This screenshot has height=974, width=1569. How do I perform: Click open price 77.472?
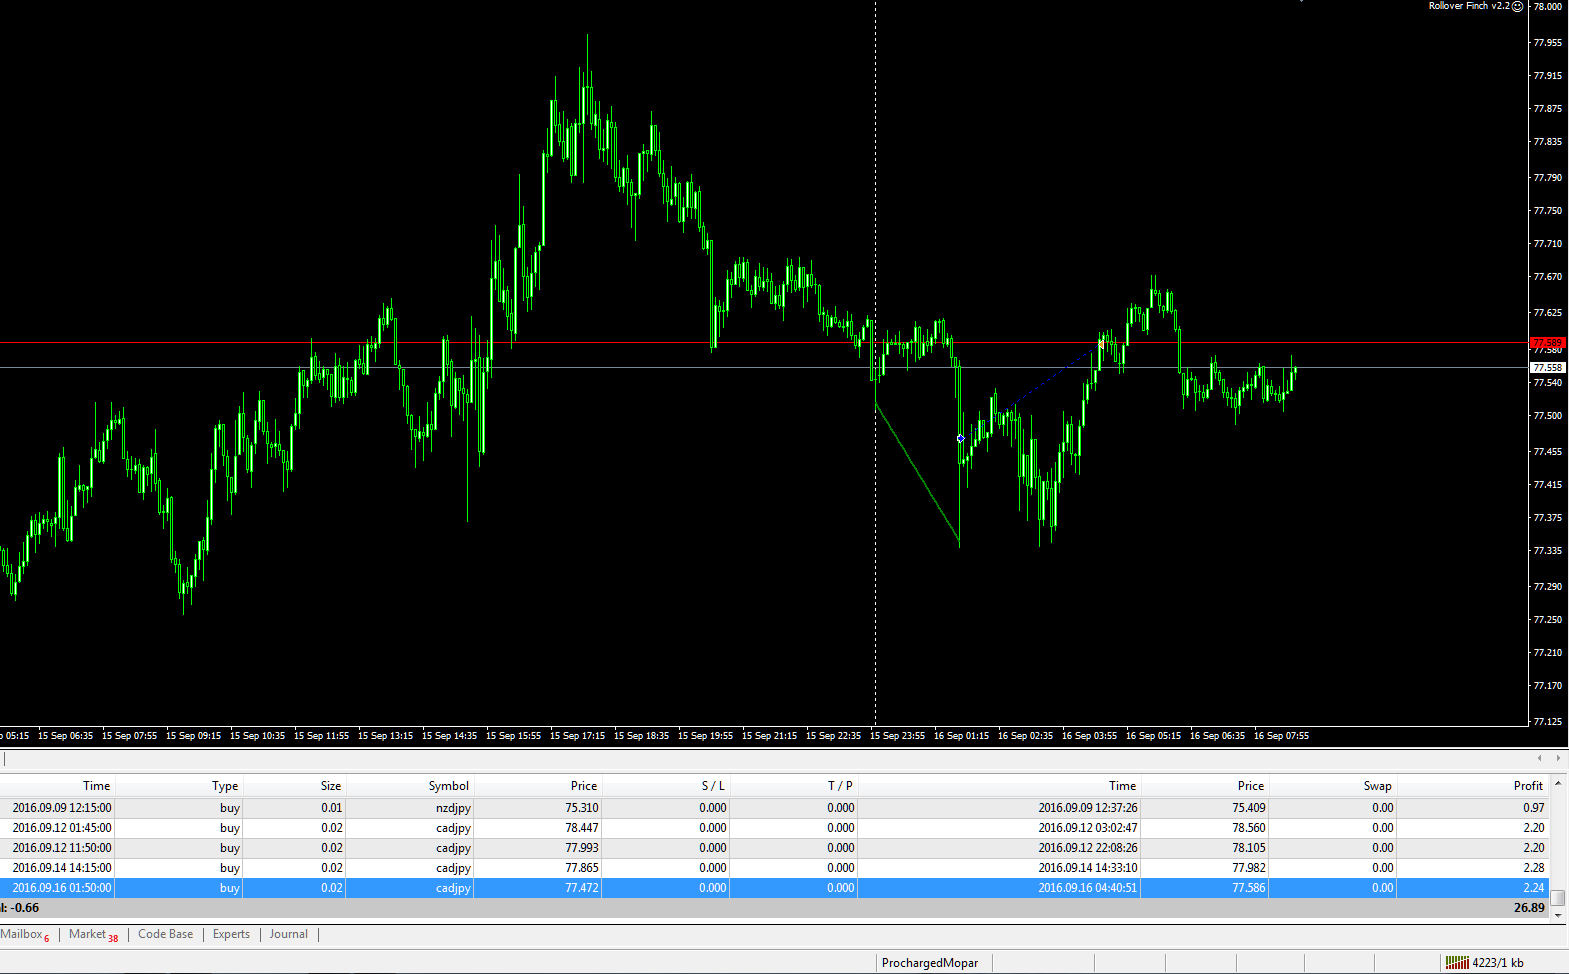pos(582,888)
